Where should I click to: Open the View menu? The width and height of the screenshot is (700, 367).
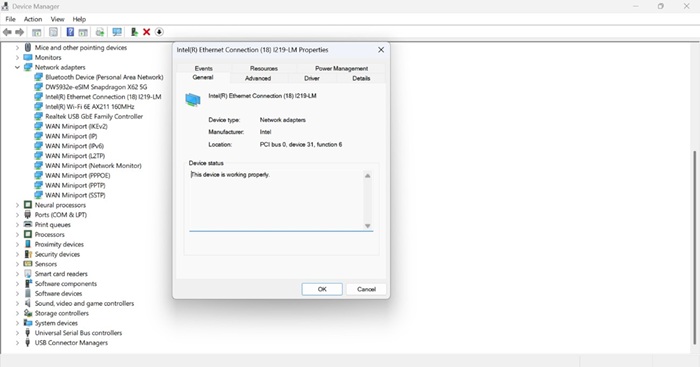pos(58,19)
